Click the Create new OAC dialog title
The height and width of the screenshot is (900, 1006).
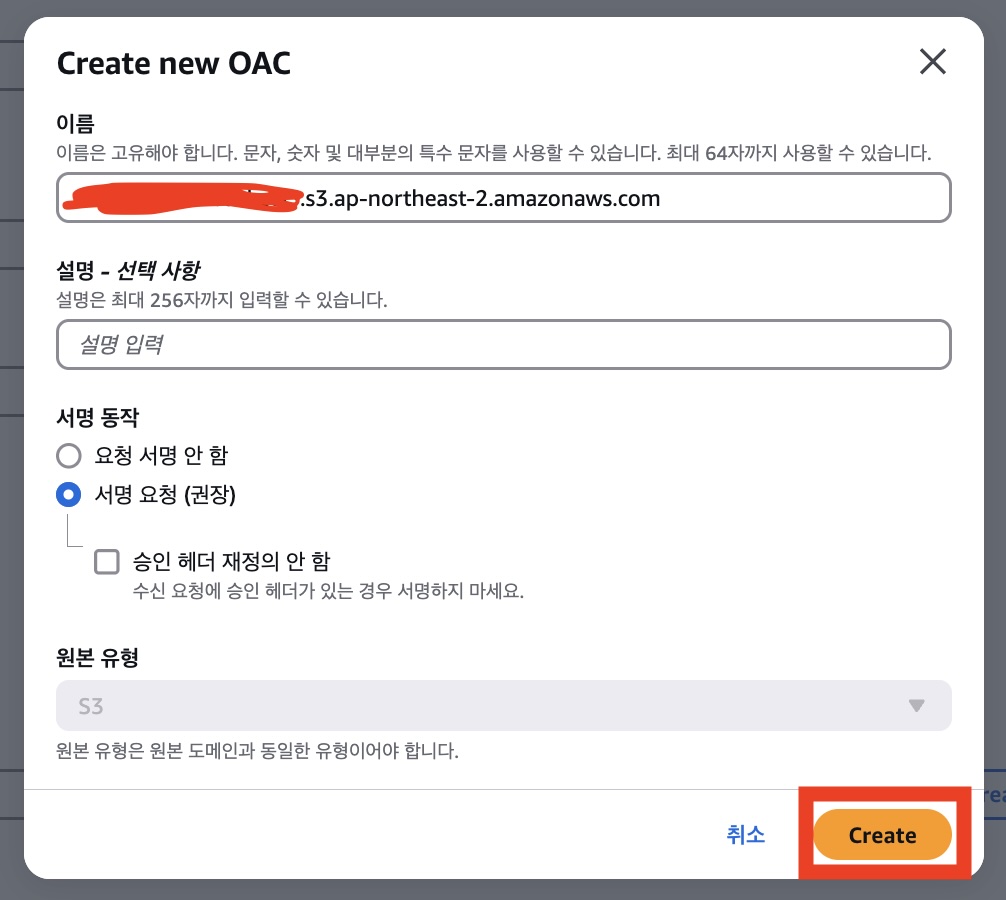(x=174, y=64)
